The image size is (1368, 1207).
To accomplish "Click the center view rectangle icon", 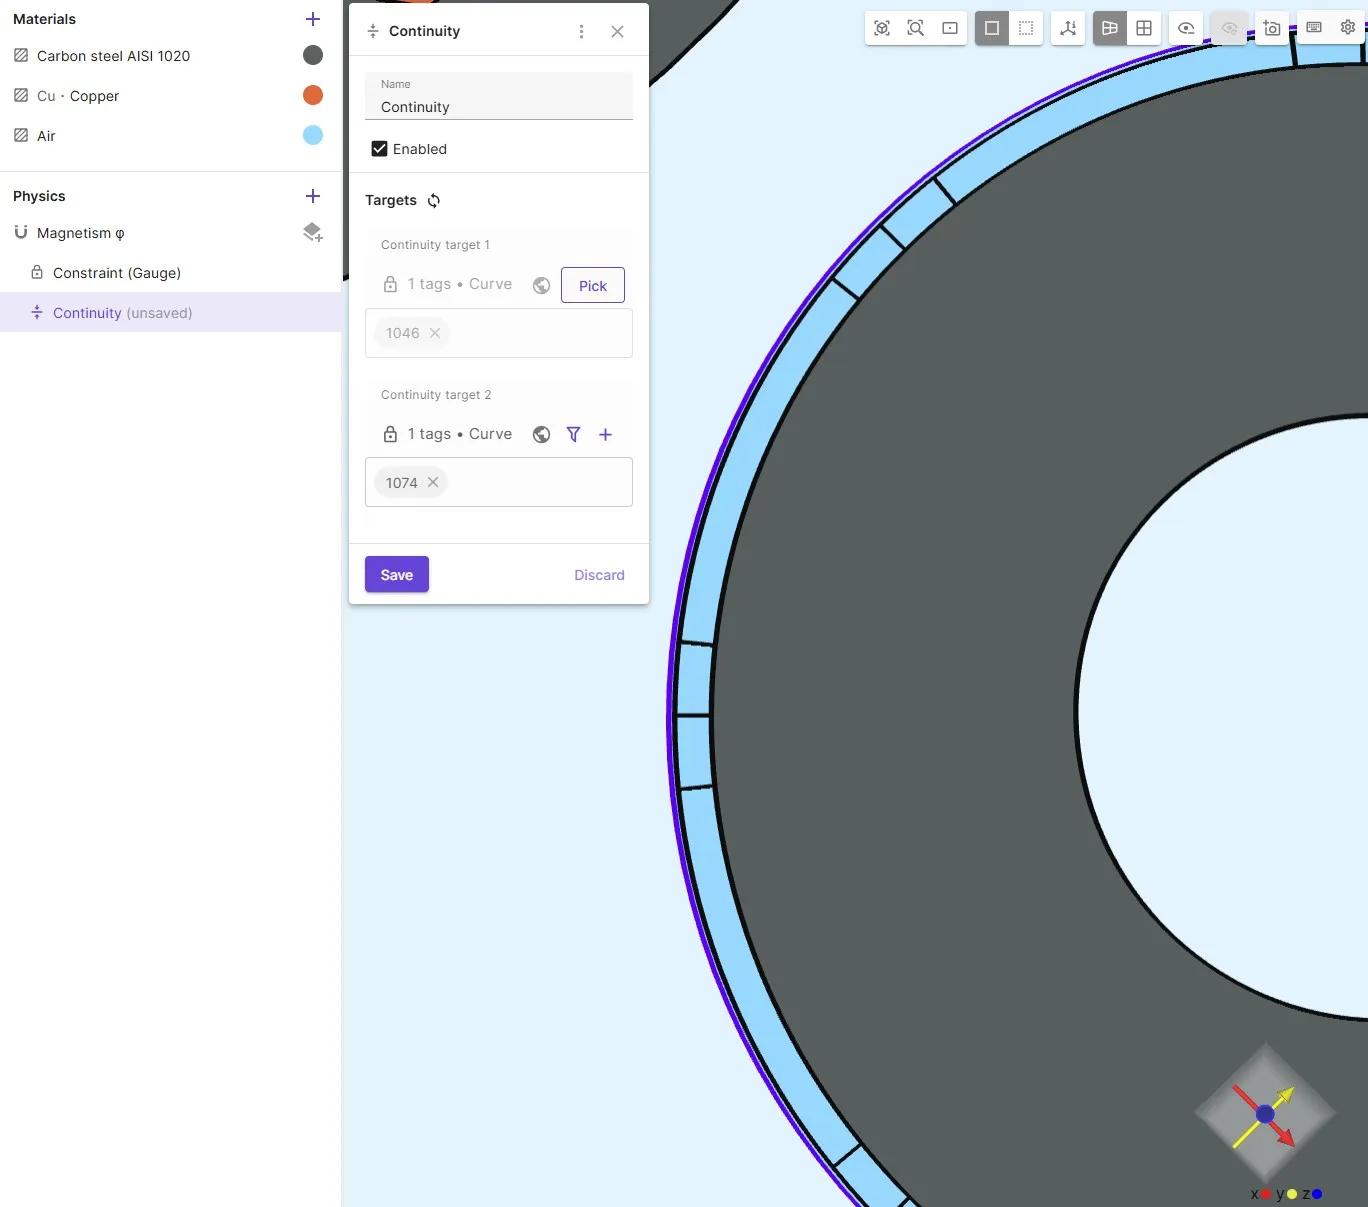I will [x=950, y=28].
